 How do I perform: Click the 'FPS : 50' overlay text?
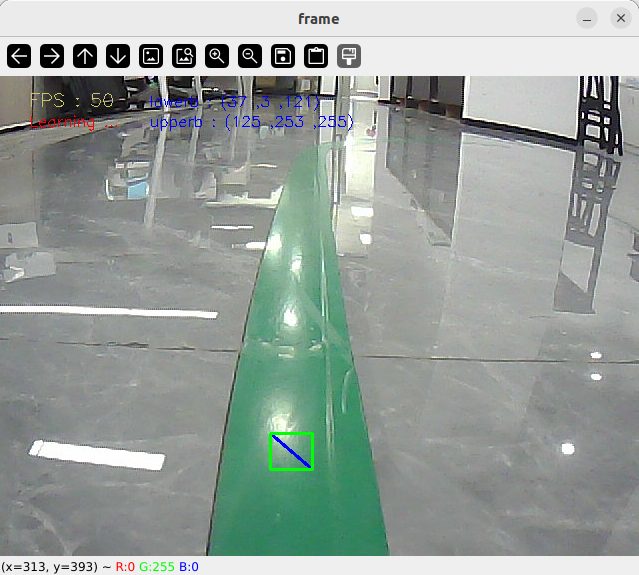(x=72, y=100)
